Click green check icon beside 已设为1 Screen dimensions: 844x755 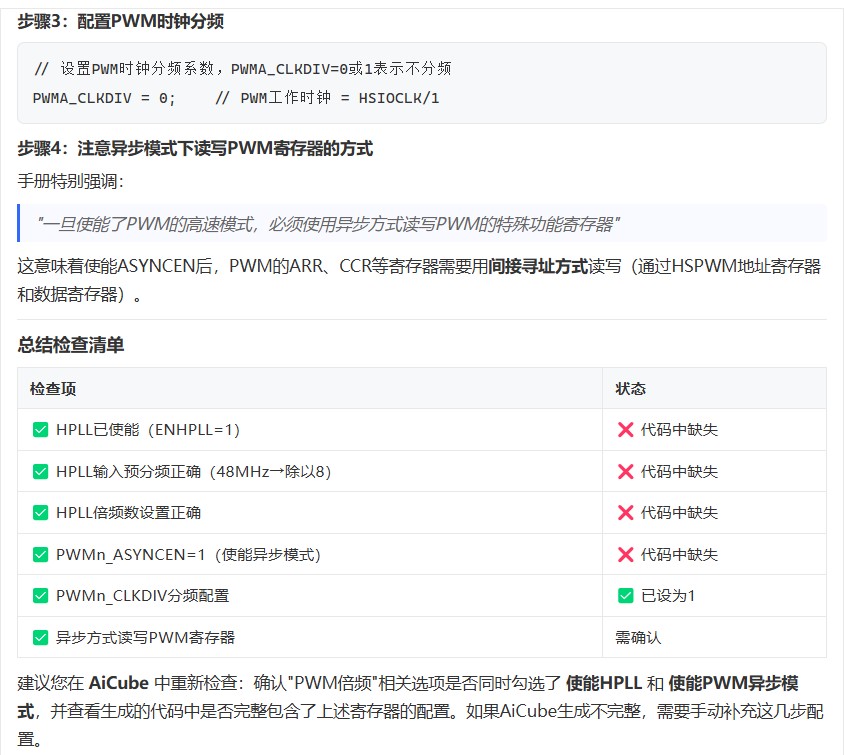click(x=625, y=596)
